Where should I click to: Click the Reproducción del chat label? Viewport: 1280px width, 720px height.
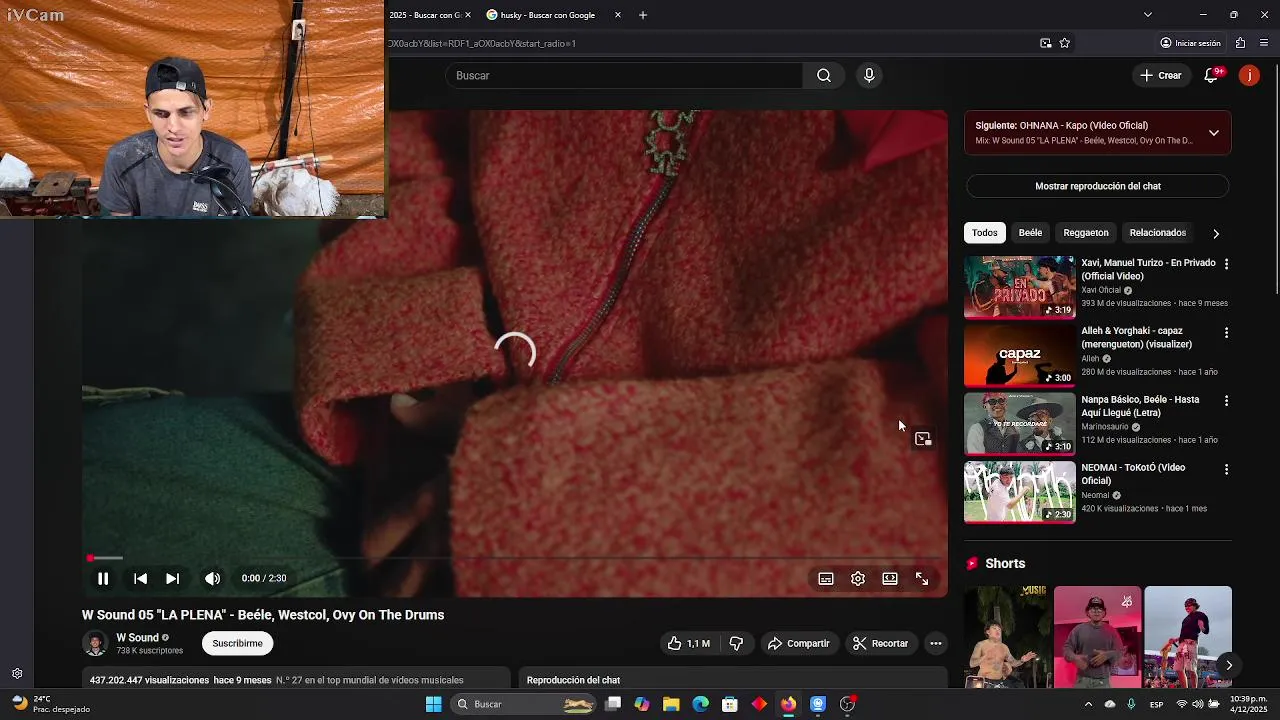(x=573, y=680)
